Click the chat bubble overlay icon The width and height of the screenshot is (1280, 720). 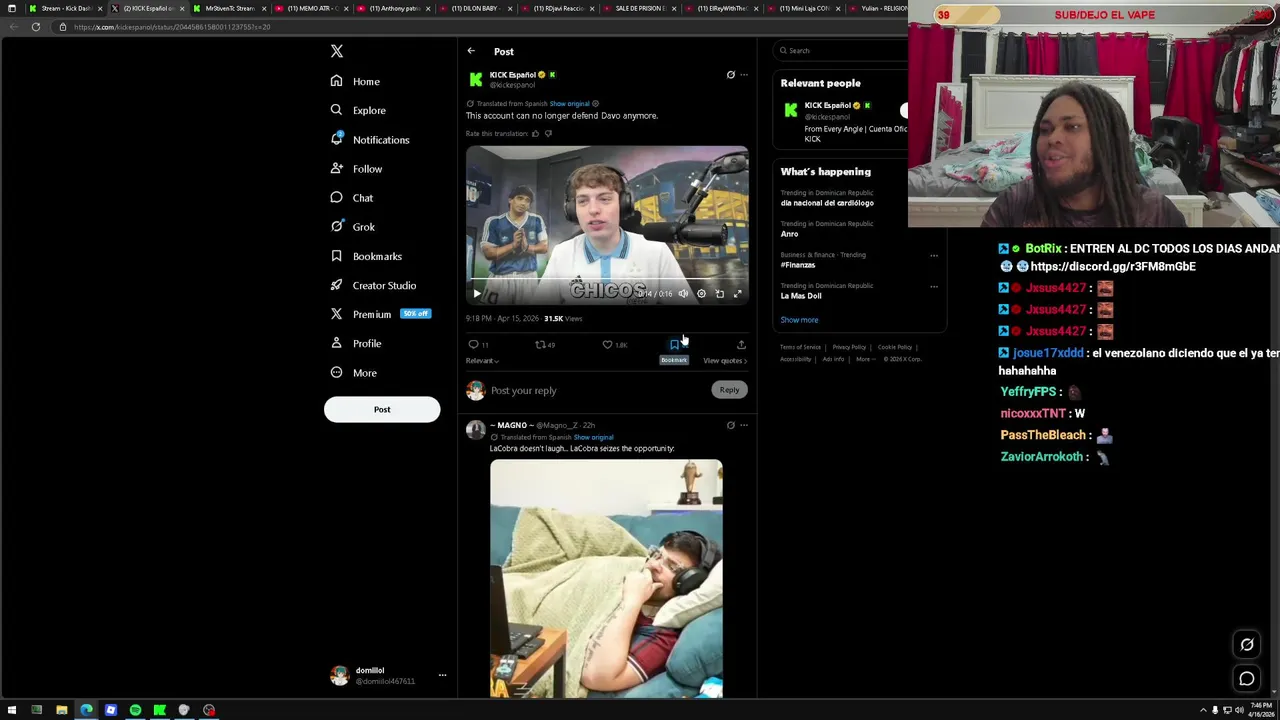click(1247, 679)
